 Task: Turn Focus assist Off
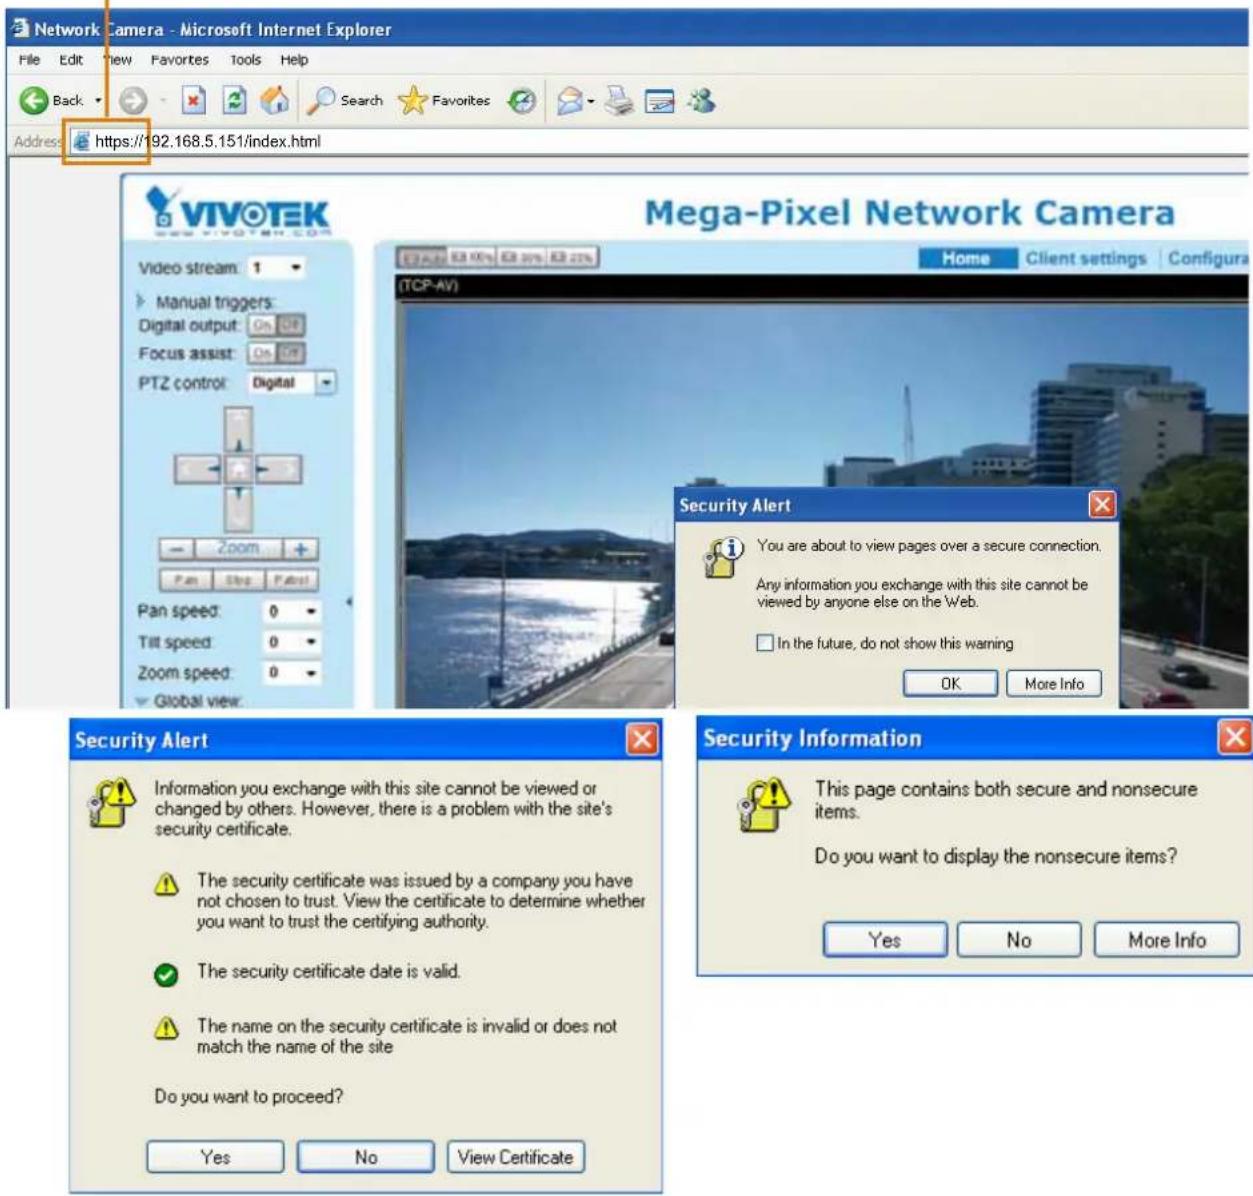[x=291, y=353]
